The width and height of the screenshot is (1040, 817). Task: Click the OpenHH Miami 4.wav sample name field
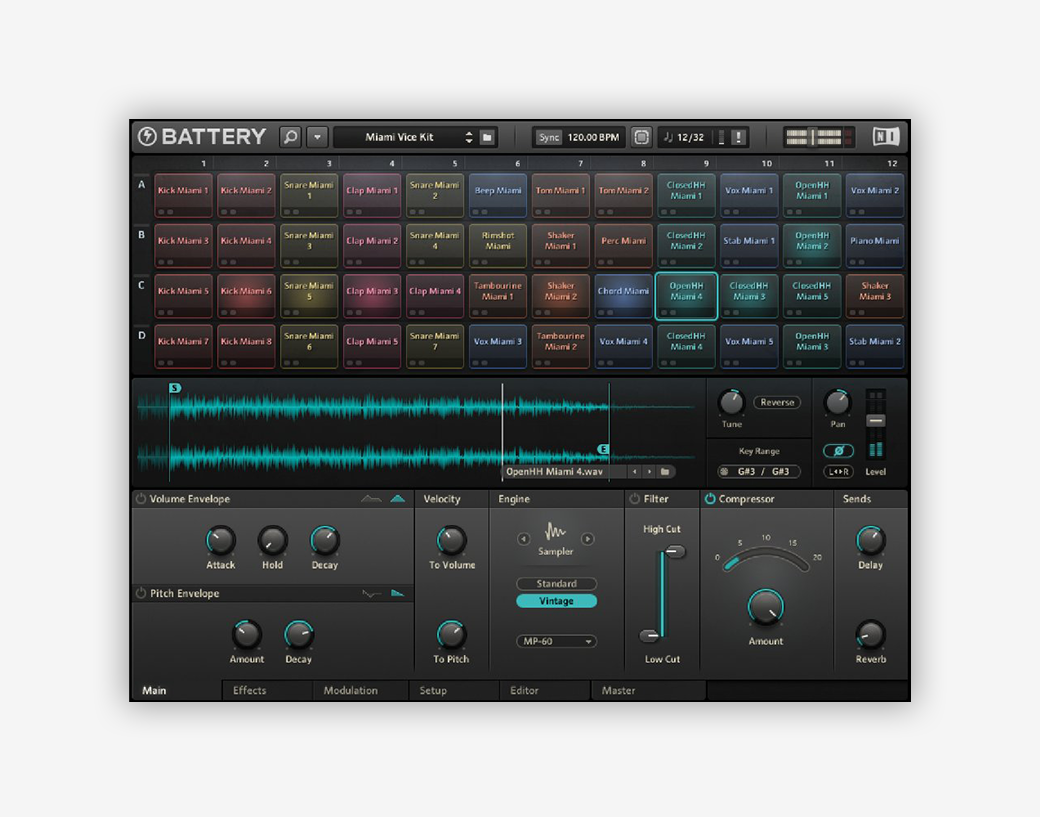(564, 471)
